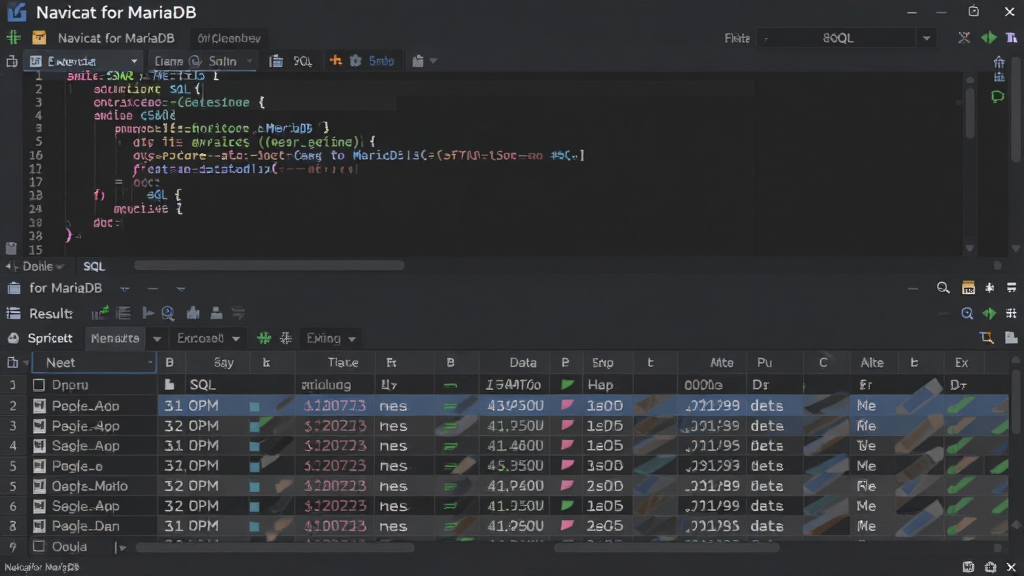Viewport: 1024px width, 576px height.
Task: Click cell 43.9500 in row 2
Action: 515,406
